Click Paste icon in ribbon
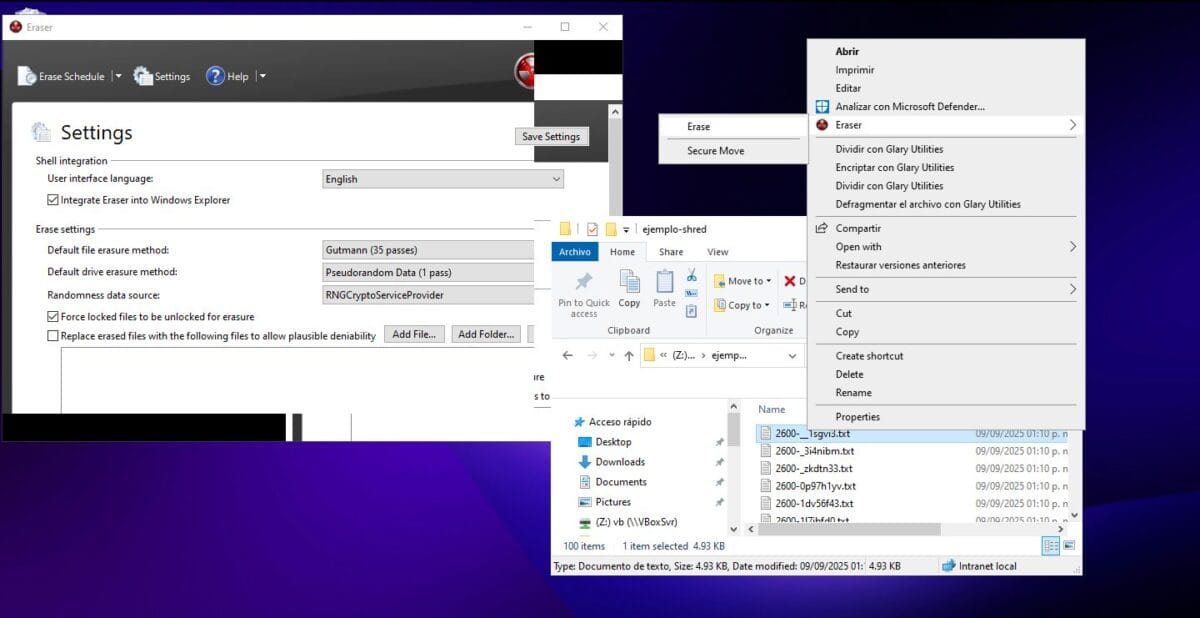This screenshot has width=1200, height=618. point(664,282)
